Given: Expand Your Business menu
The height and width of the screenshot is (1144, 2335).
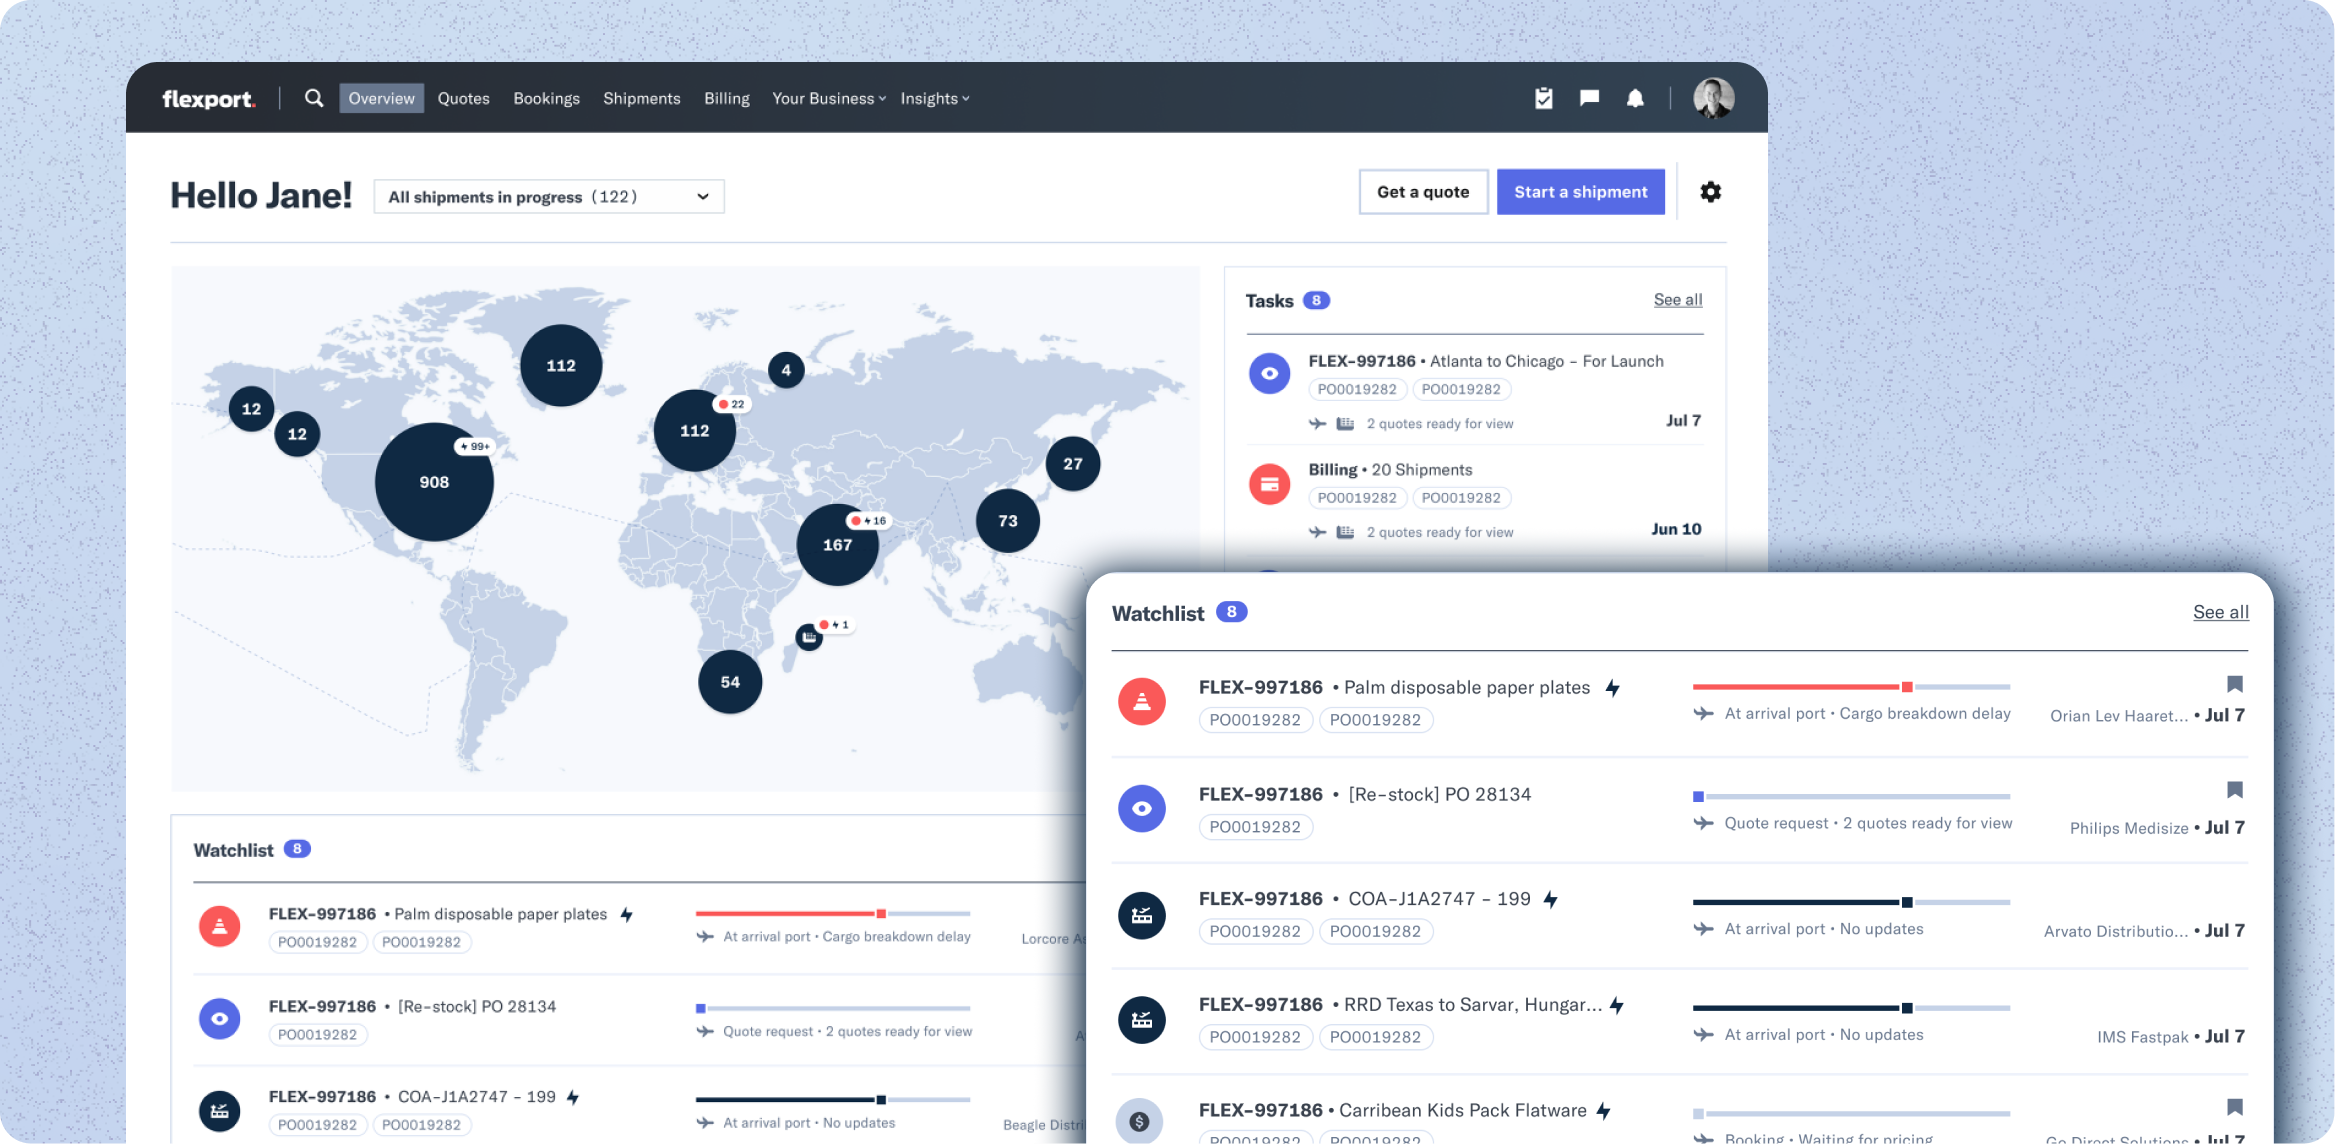Looking at the screenshot, I should [x=828, y=99].
